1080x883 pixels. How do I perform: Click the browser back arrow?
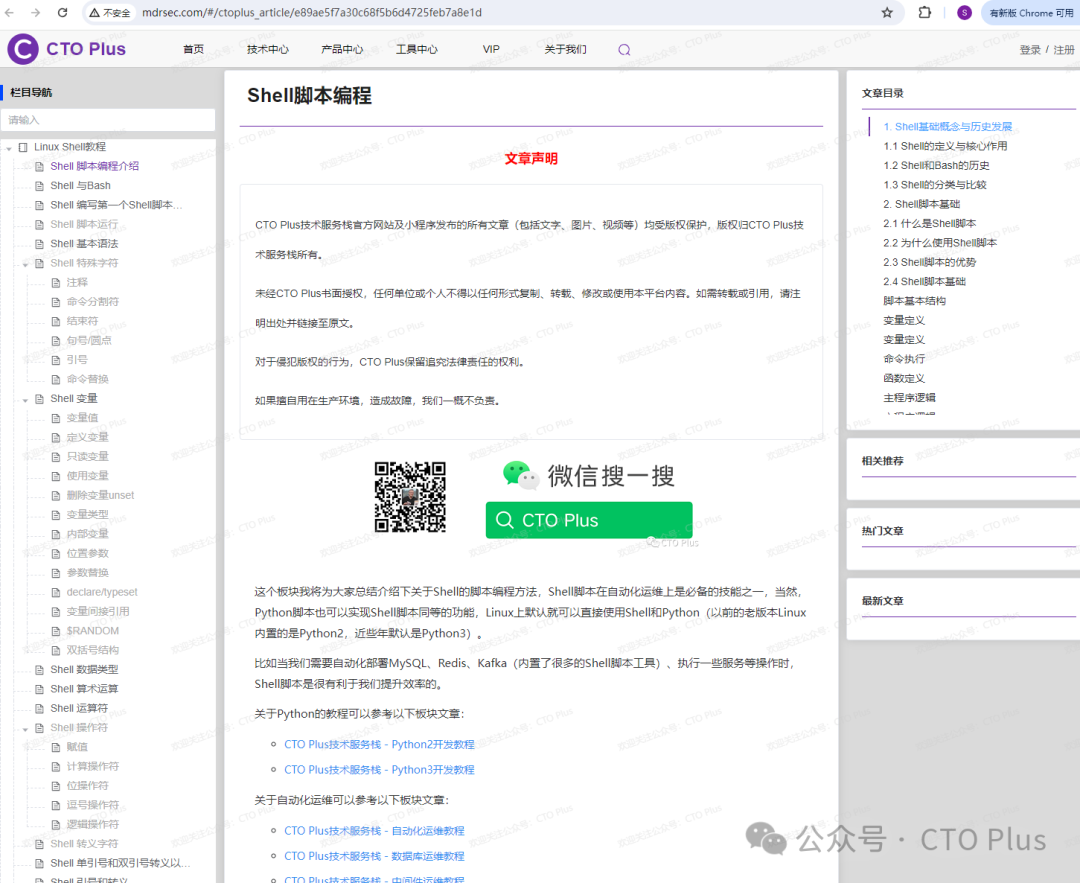tap(9, 12)
